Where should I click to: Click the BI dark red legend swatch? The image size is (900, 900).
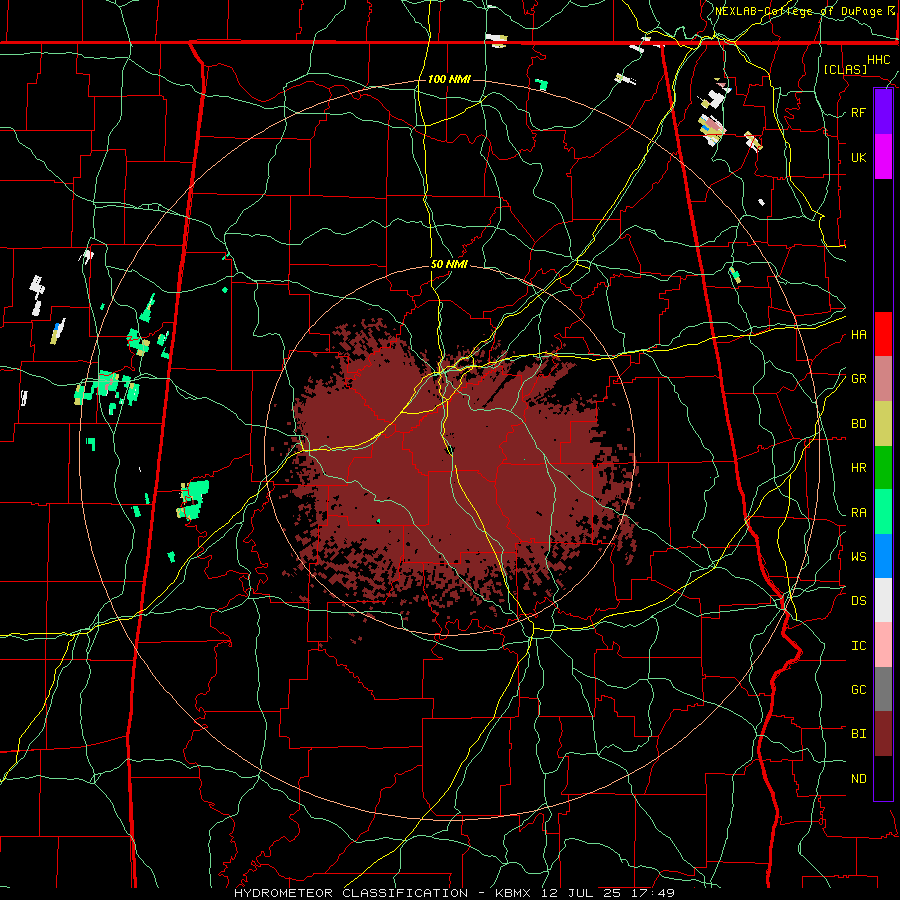883,734
